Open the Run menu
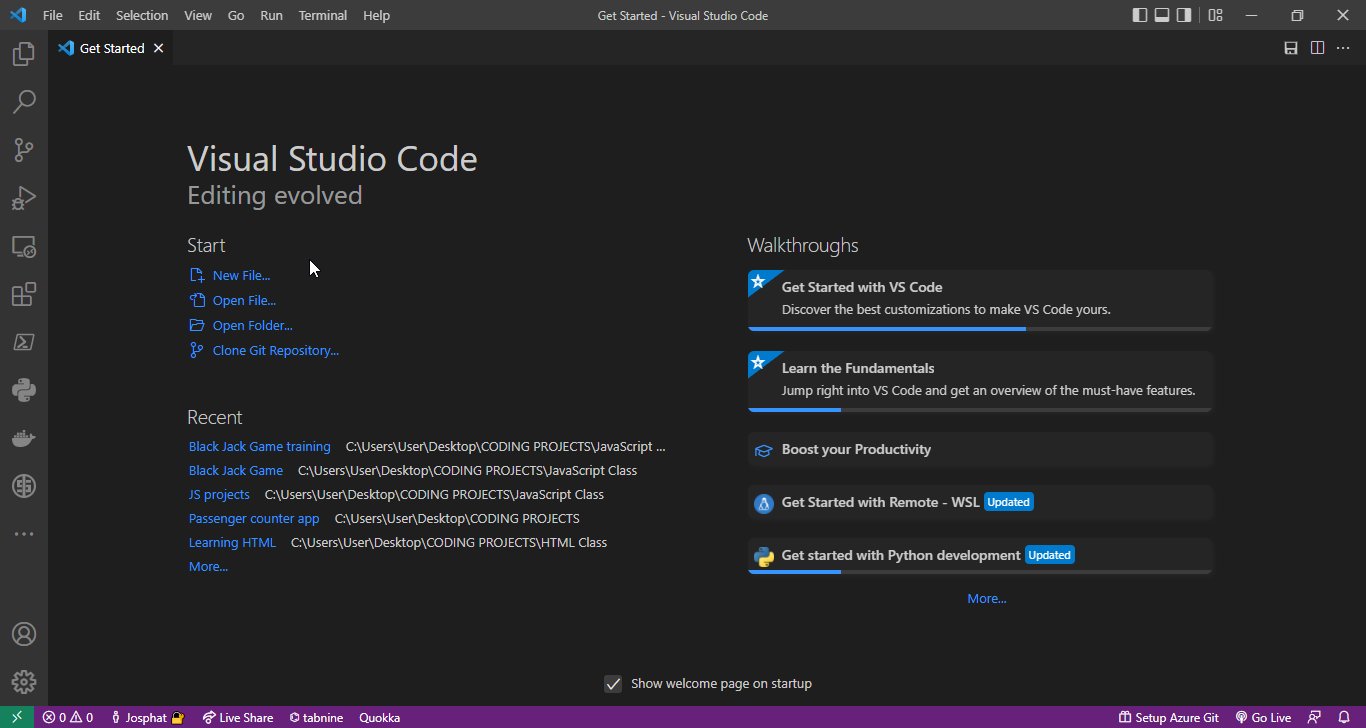 271,15
